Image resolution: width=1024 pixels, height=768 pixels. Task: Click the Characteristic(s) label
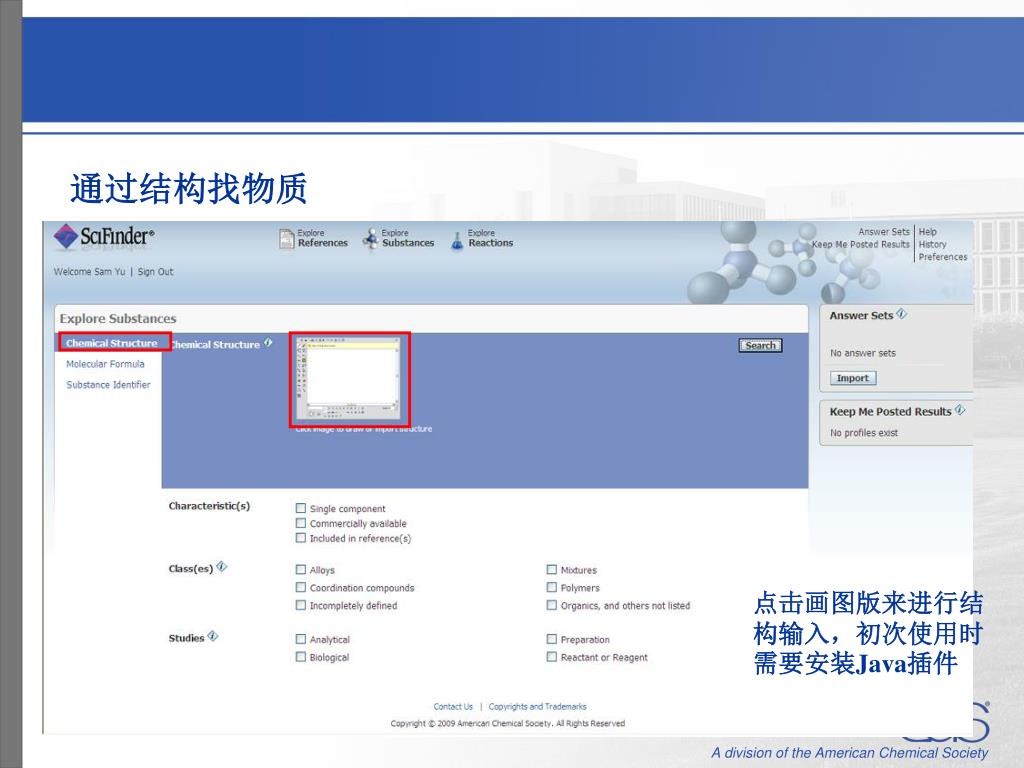209,506
